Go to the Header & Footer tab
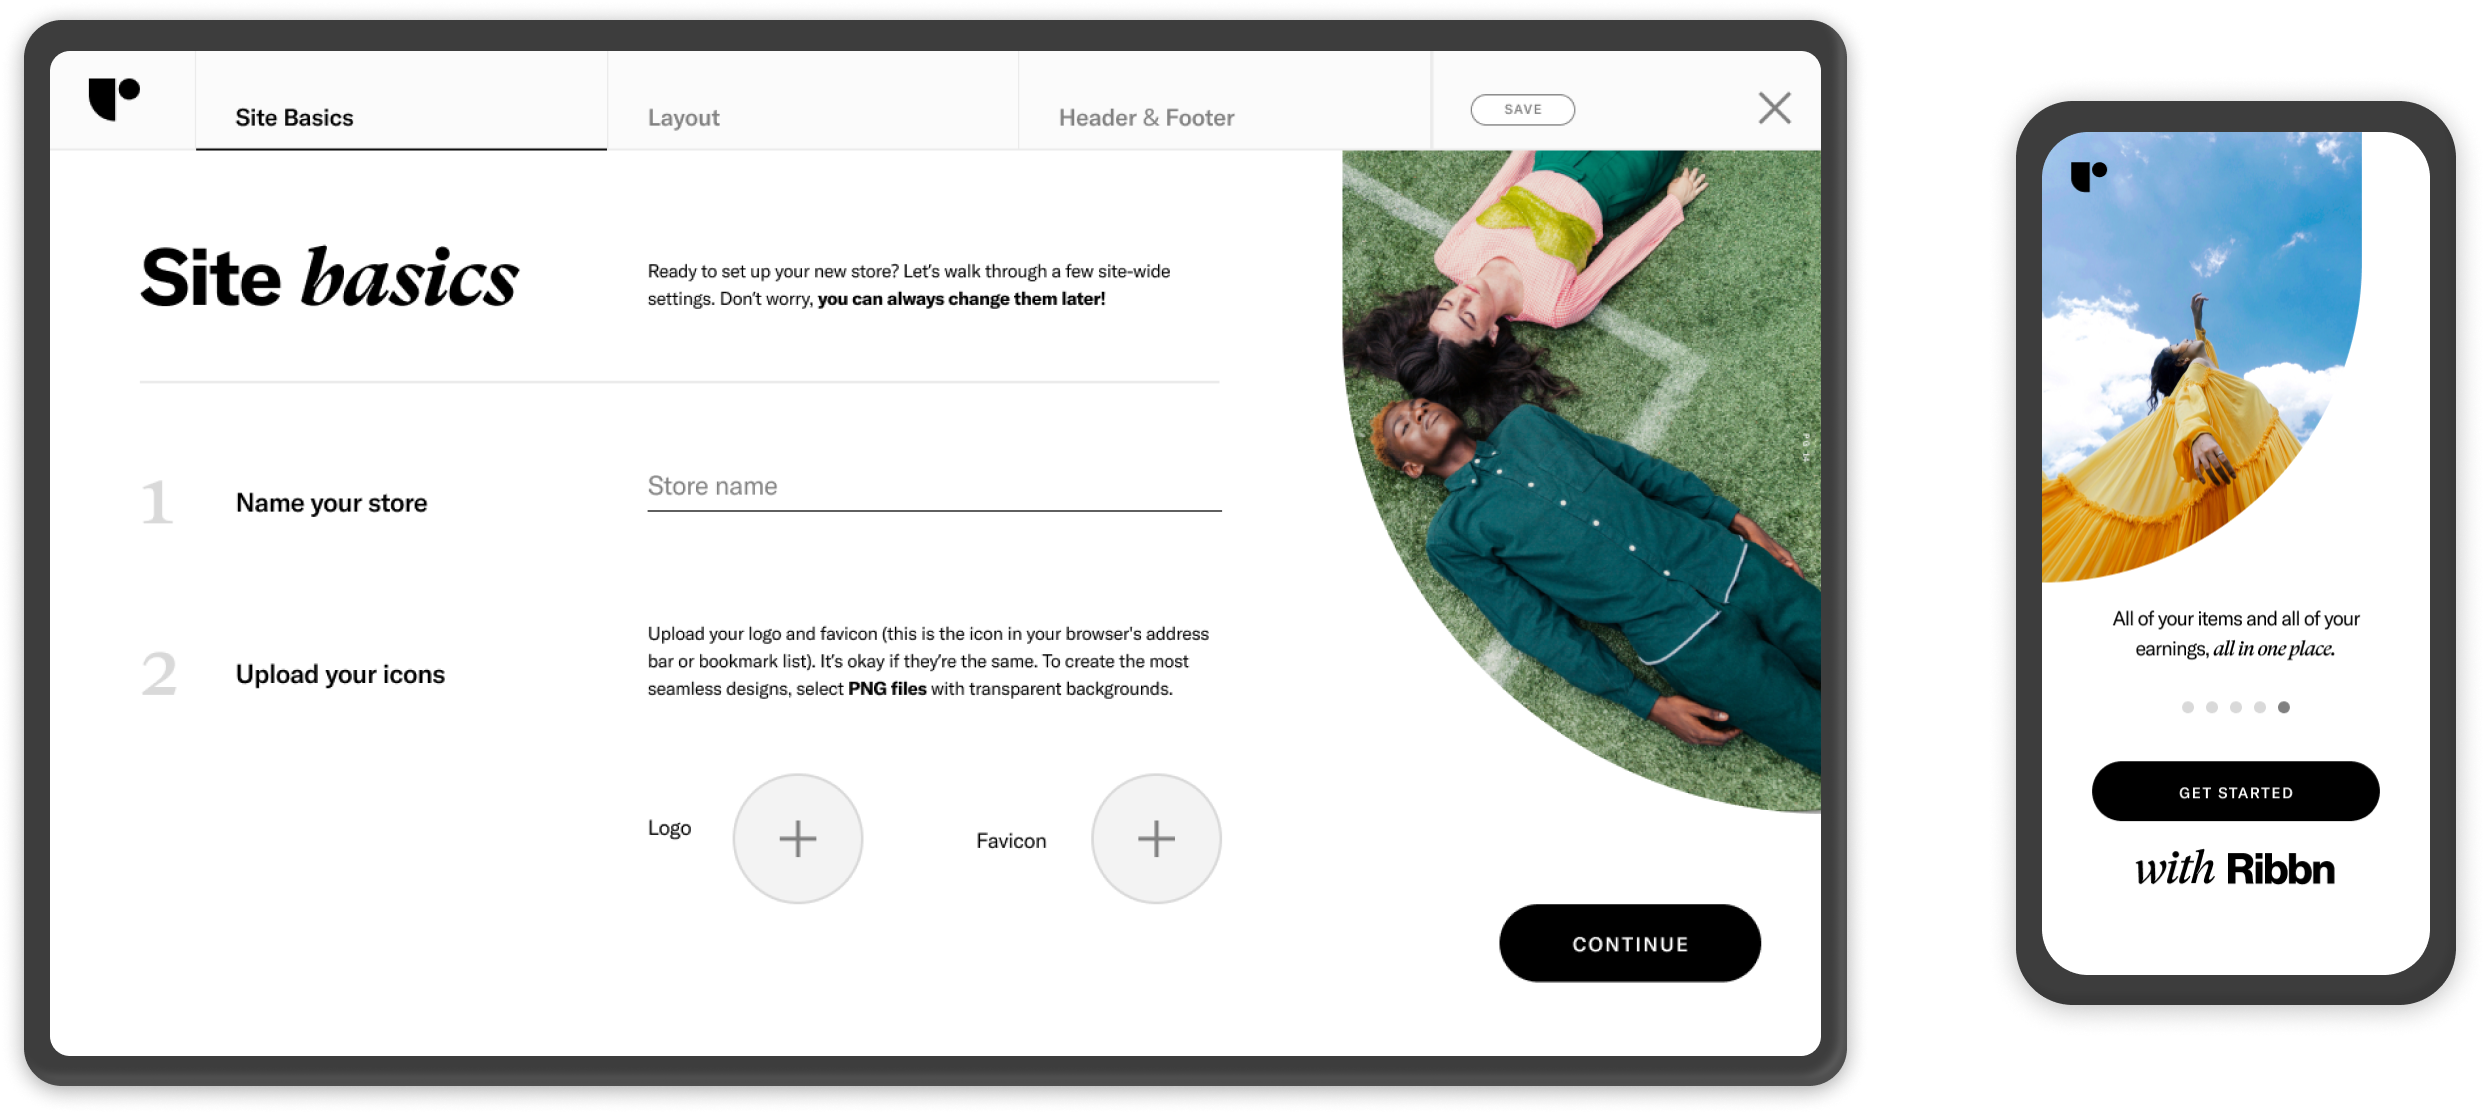This screenshot has width=2487, height=1114. tap(1225, 101)
